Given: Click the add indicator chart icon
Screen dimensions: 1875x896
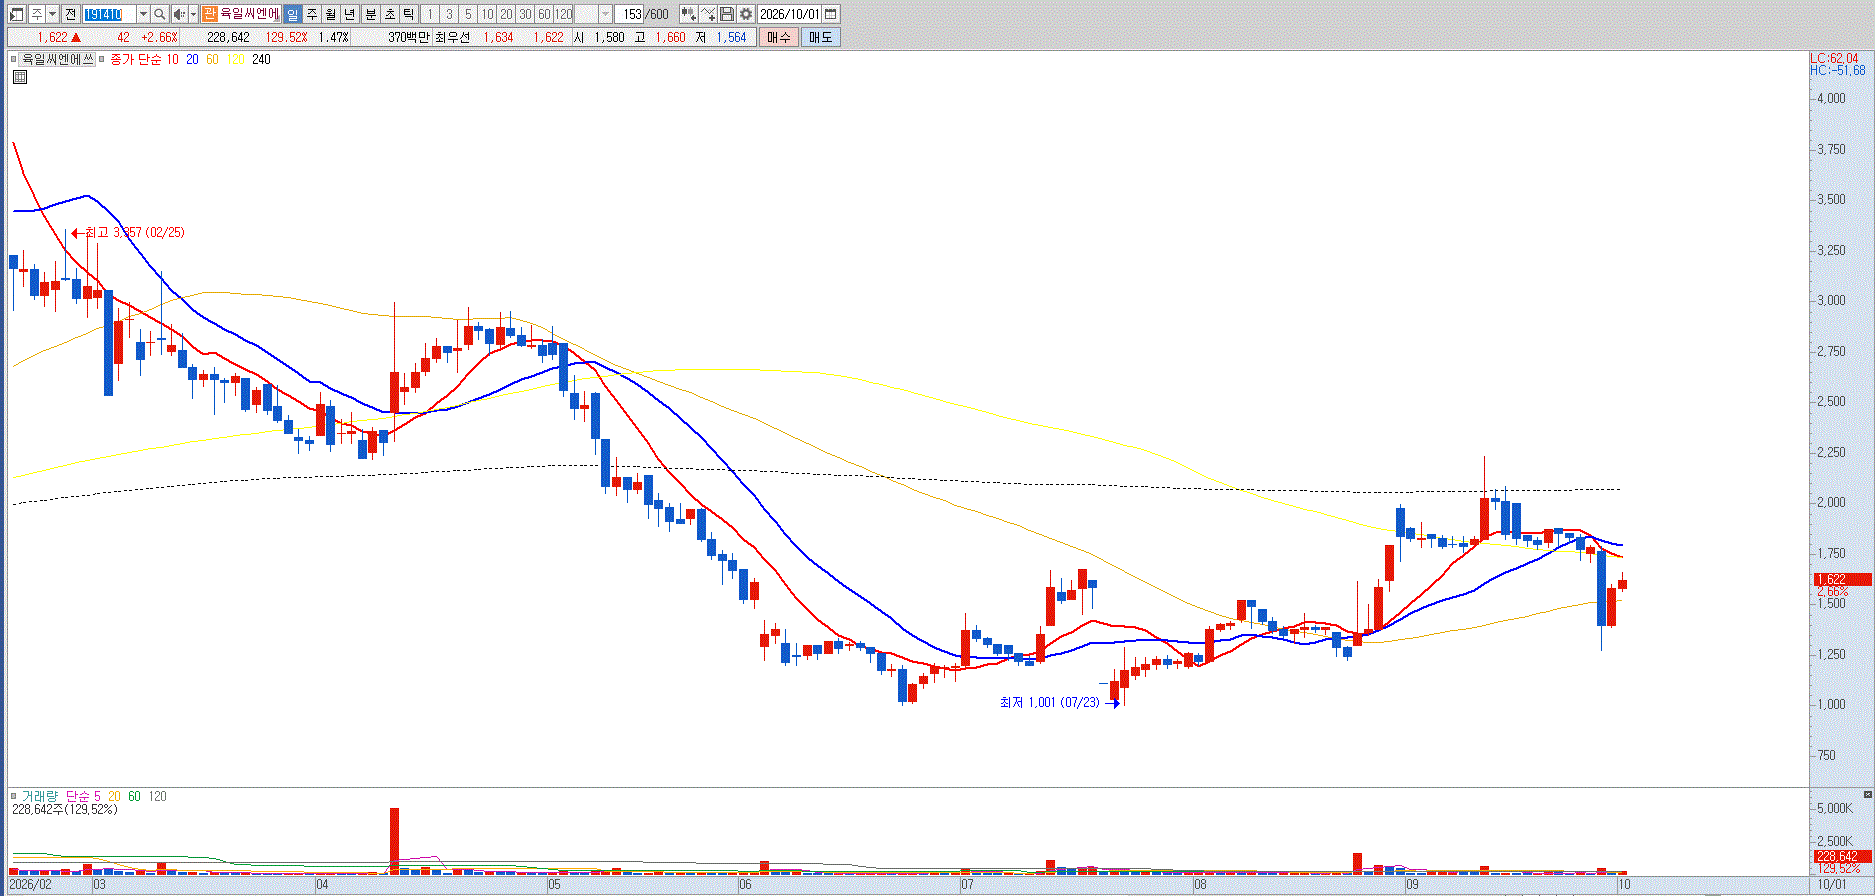Looking at the screenshot, I should [708, 14].
